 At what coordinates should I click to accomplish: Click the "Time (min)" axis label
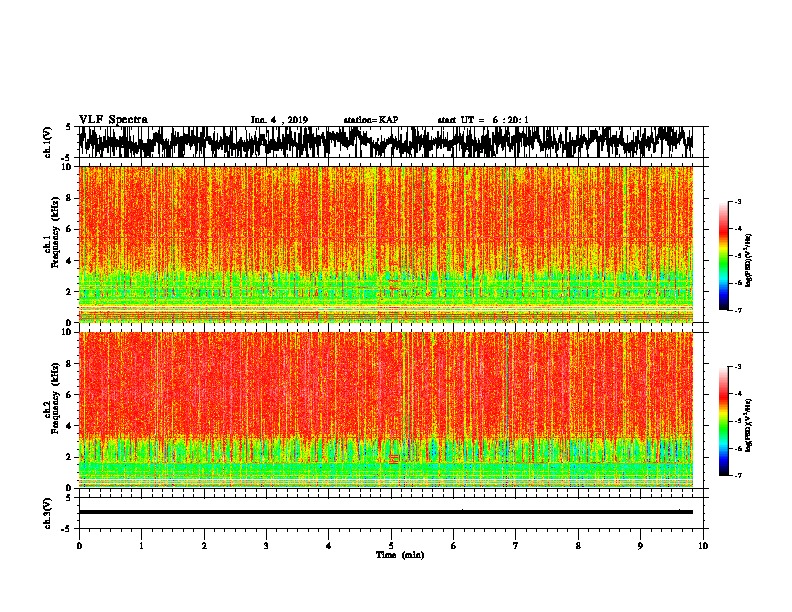click(400, 555)
